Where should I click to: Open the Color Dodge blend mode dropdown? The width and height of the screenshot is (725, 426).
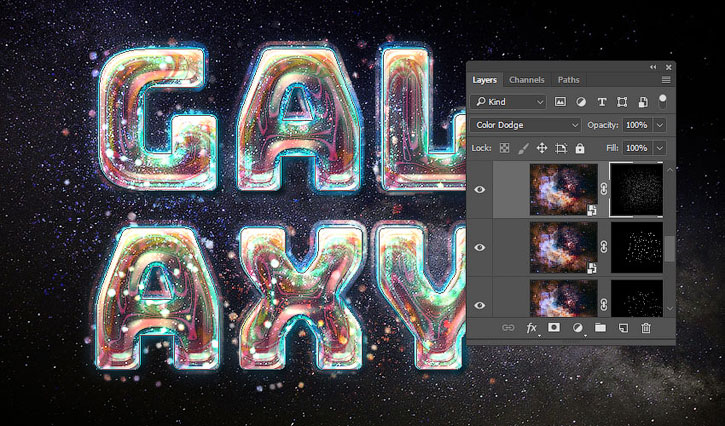[x=525, y=125]
